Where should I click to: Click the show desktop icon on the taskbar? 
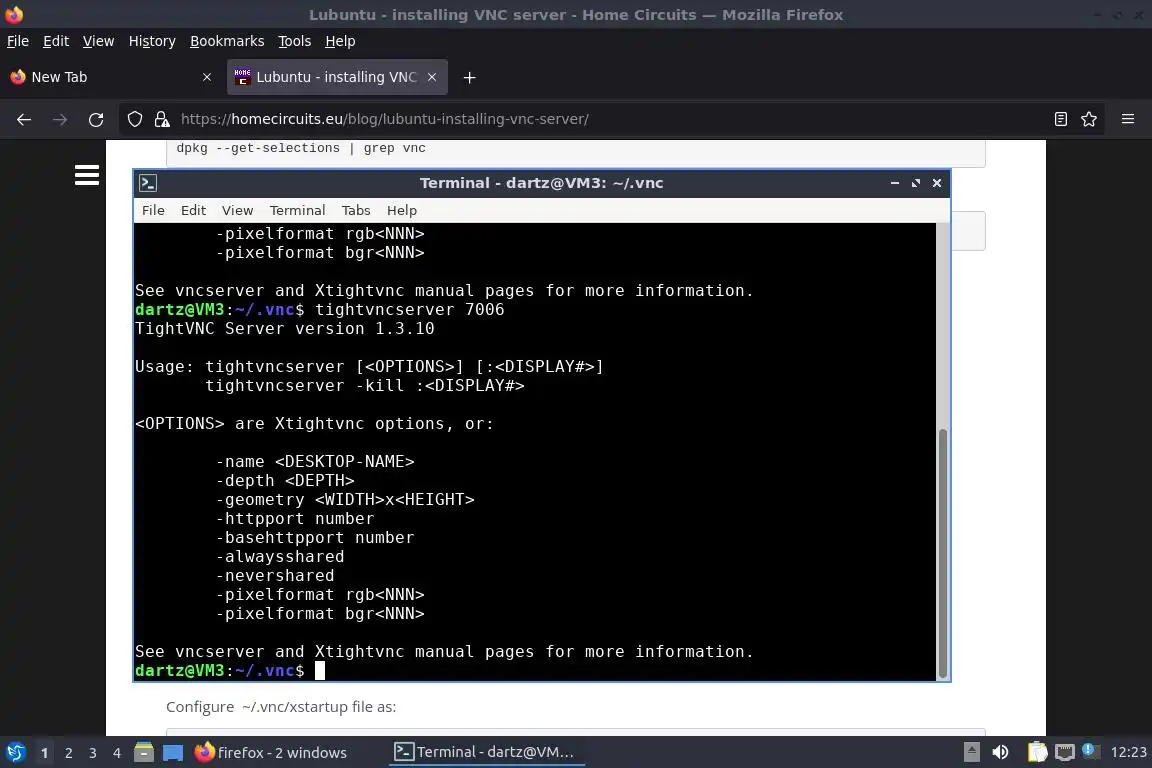(x=173, y=753)
